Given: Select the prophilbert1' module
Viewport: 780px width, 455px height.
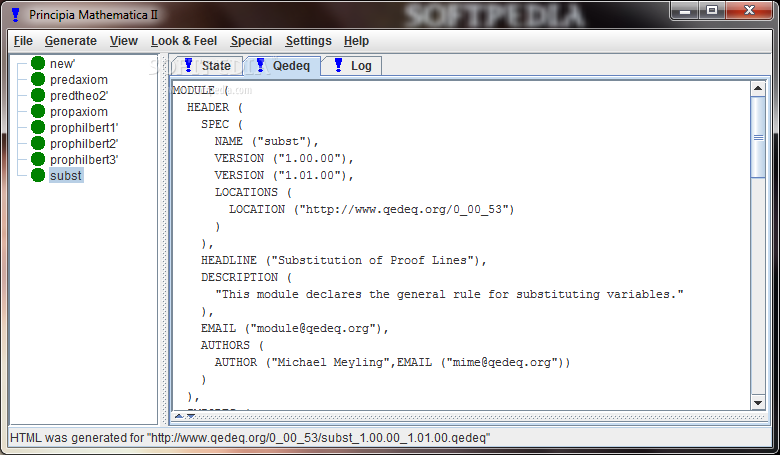Looking at the screenshot, I should pos(84,127).
